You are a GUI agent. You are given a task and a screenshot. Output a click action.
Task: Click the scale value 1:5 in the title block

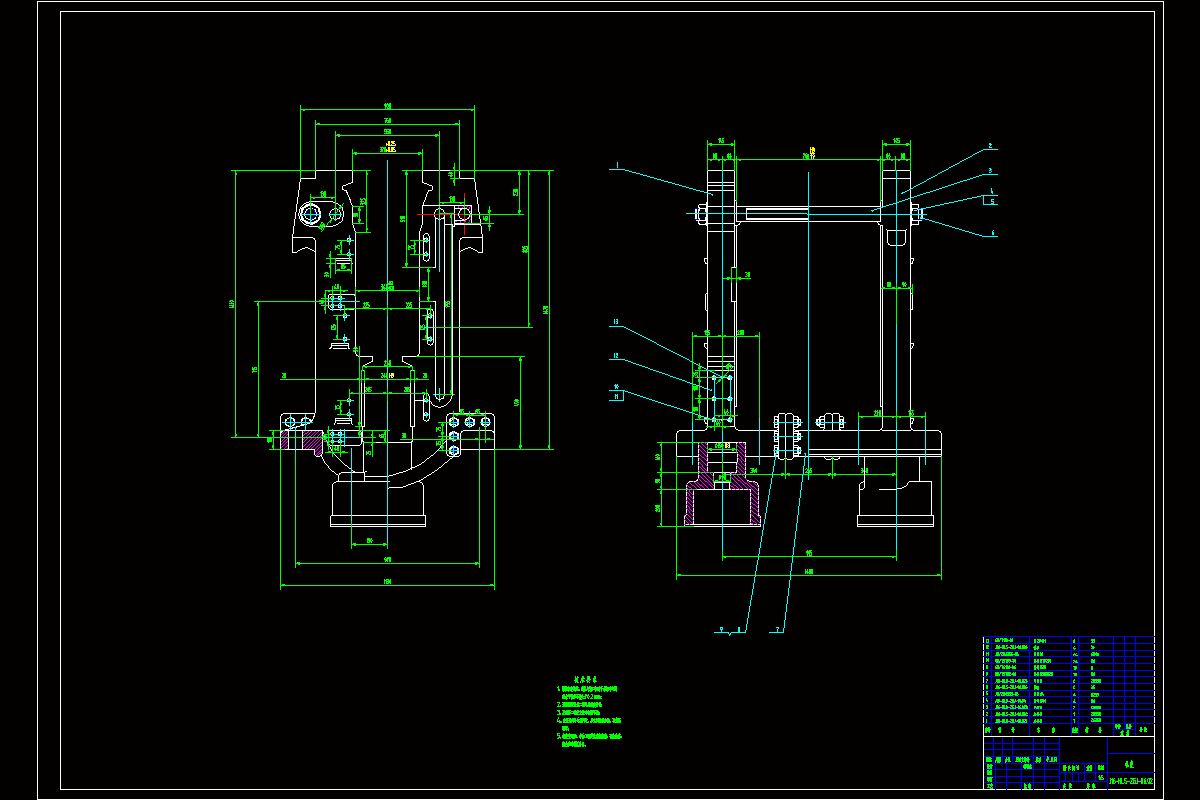1101,778
